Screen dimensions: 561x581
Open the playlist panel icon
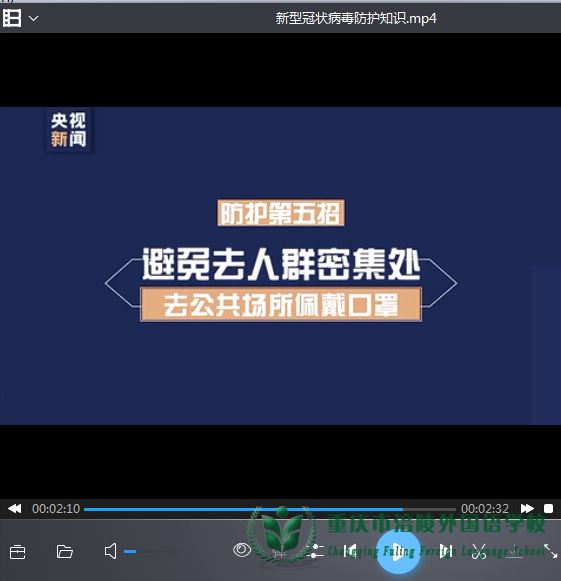coord(12,18)
